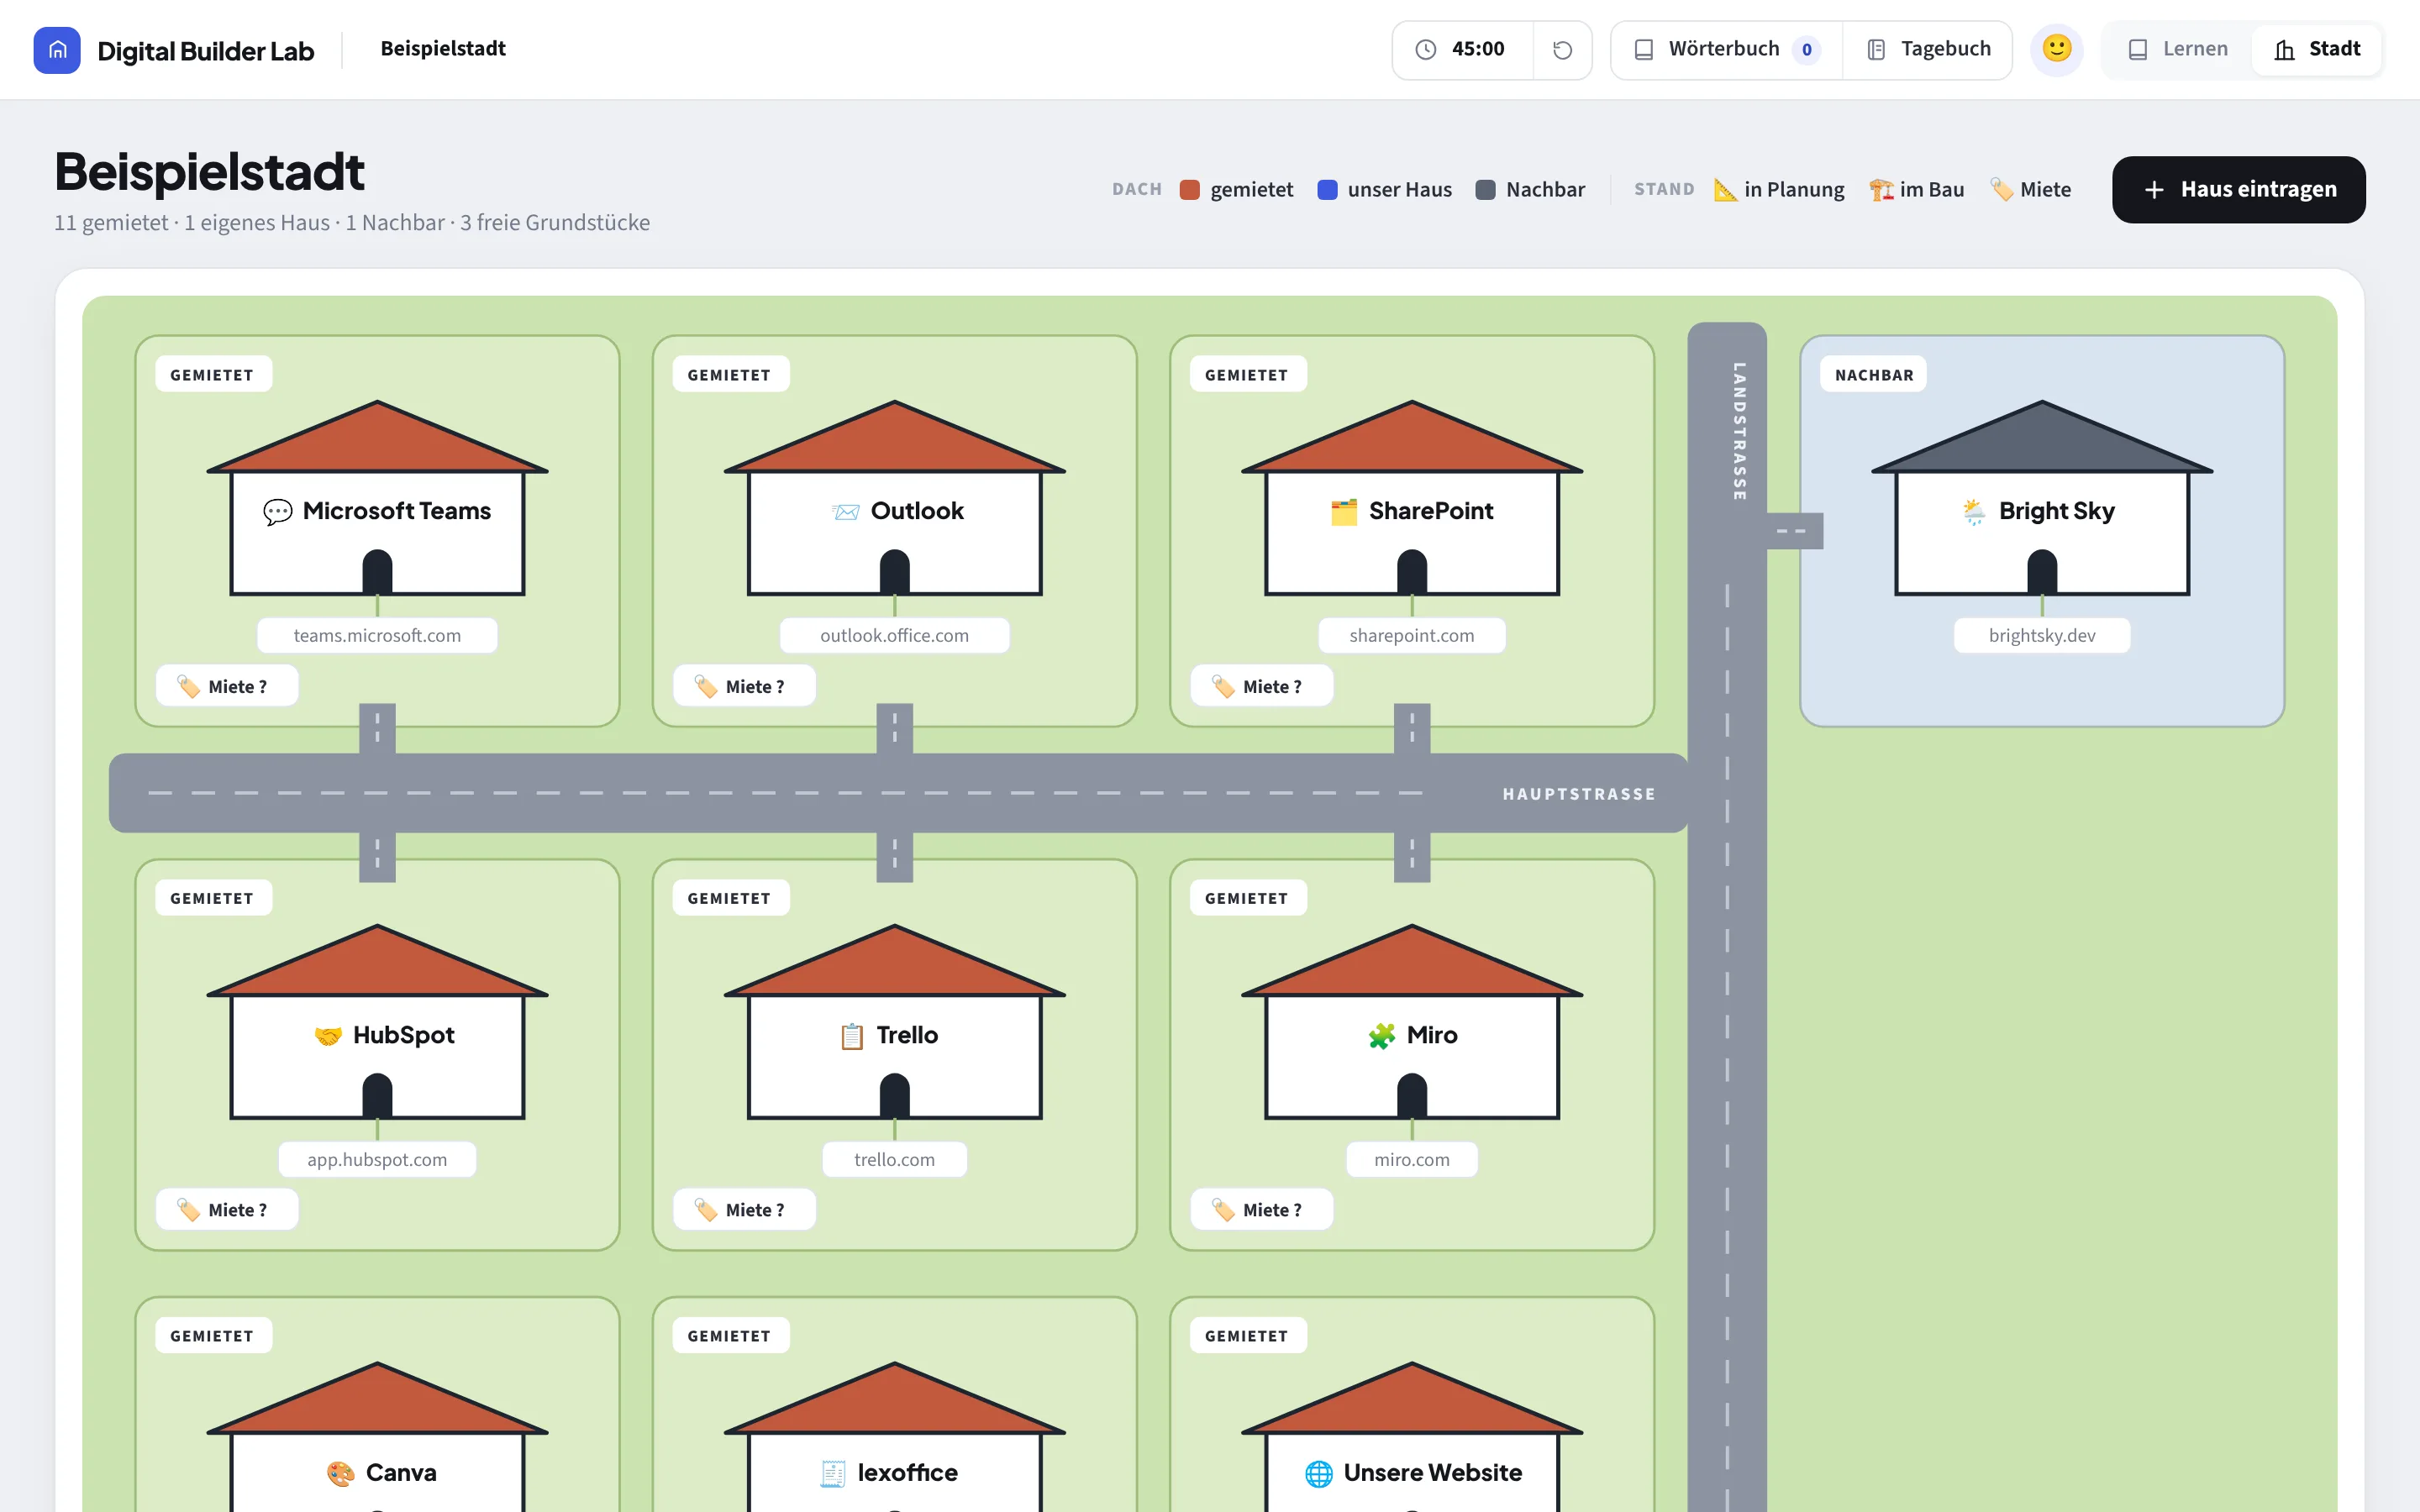This screenshot has height=1512, width=2420.
Task: Click the miro.com address label
Action: click(1411, 1160)
